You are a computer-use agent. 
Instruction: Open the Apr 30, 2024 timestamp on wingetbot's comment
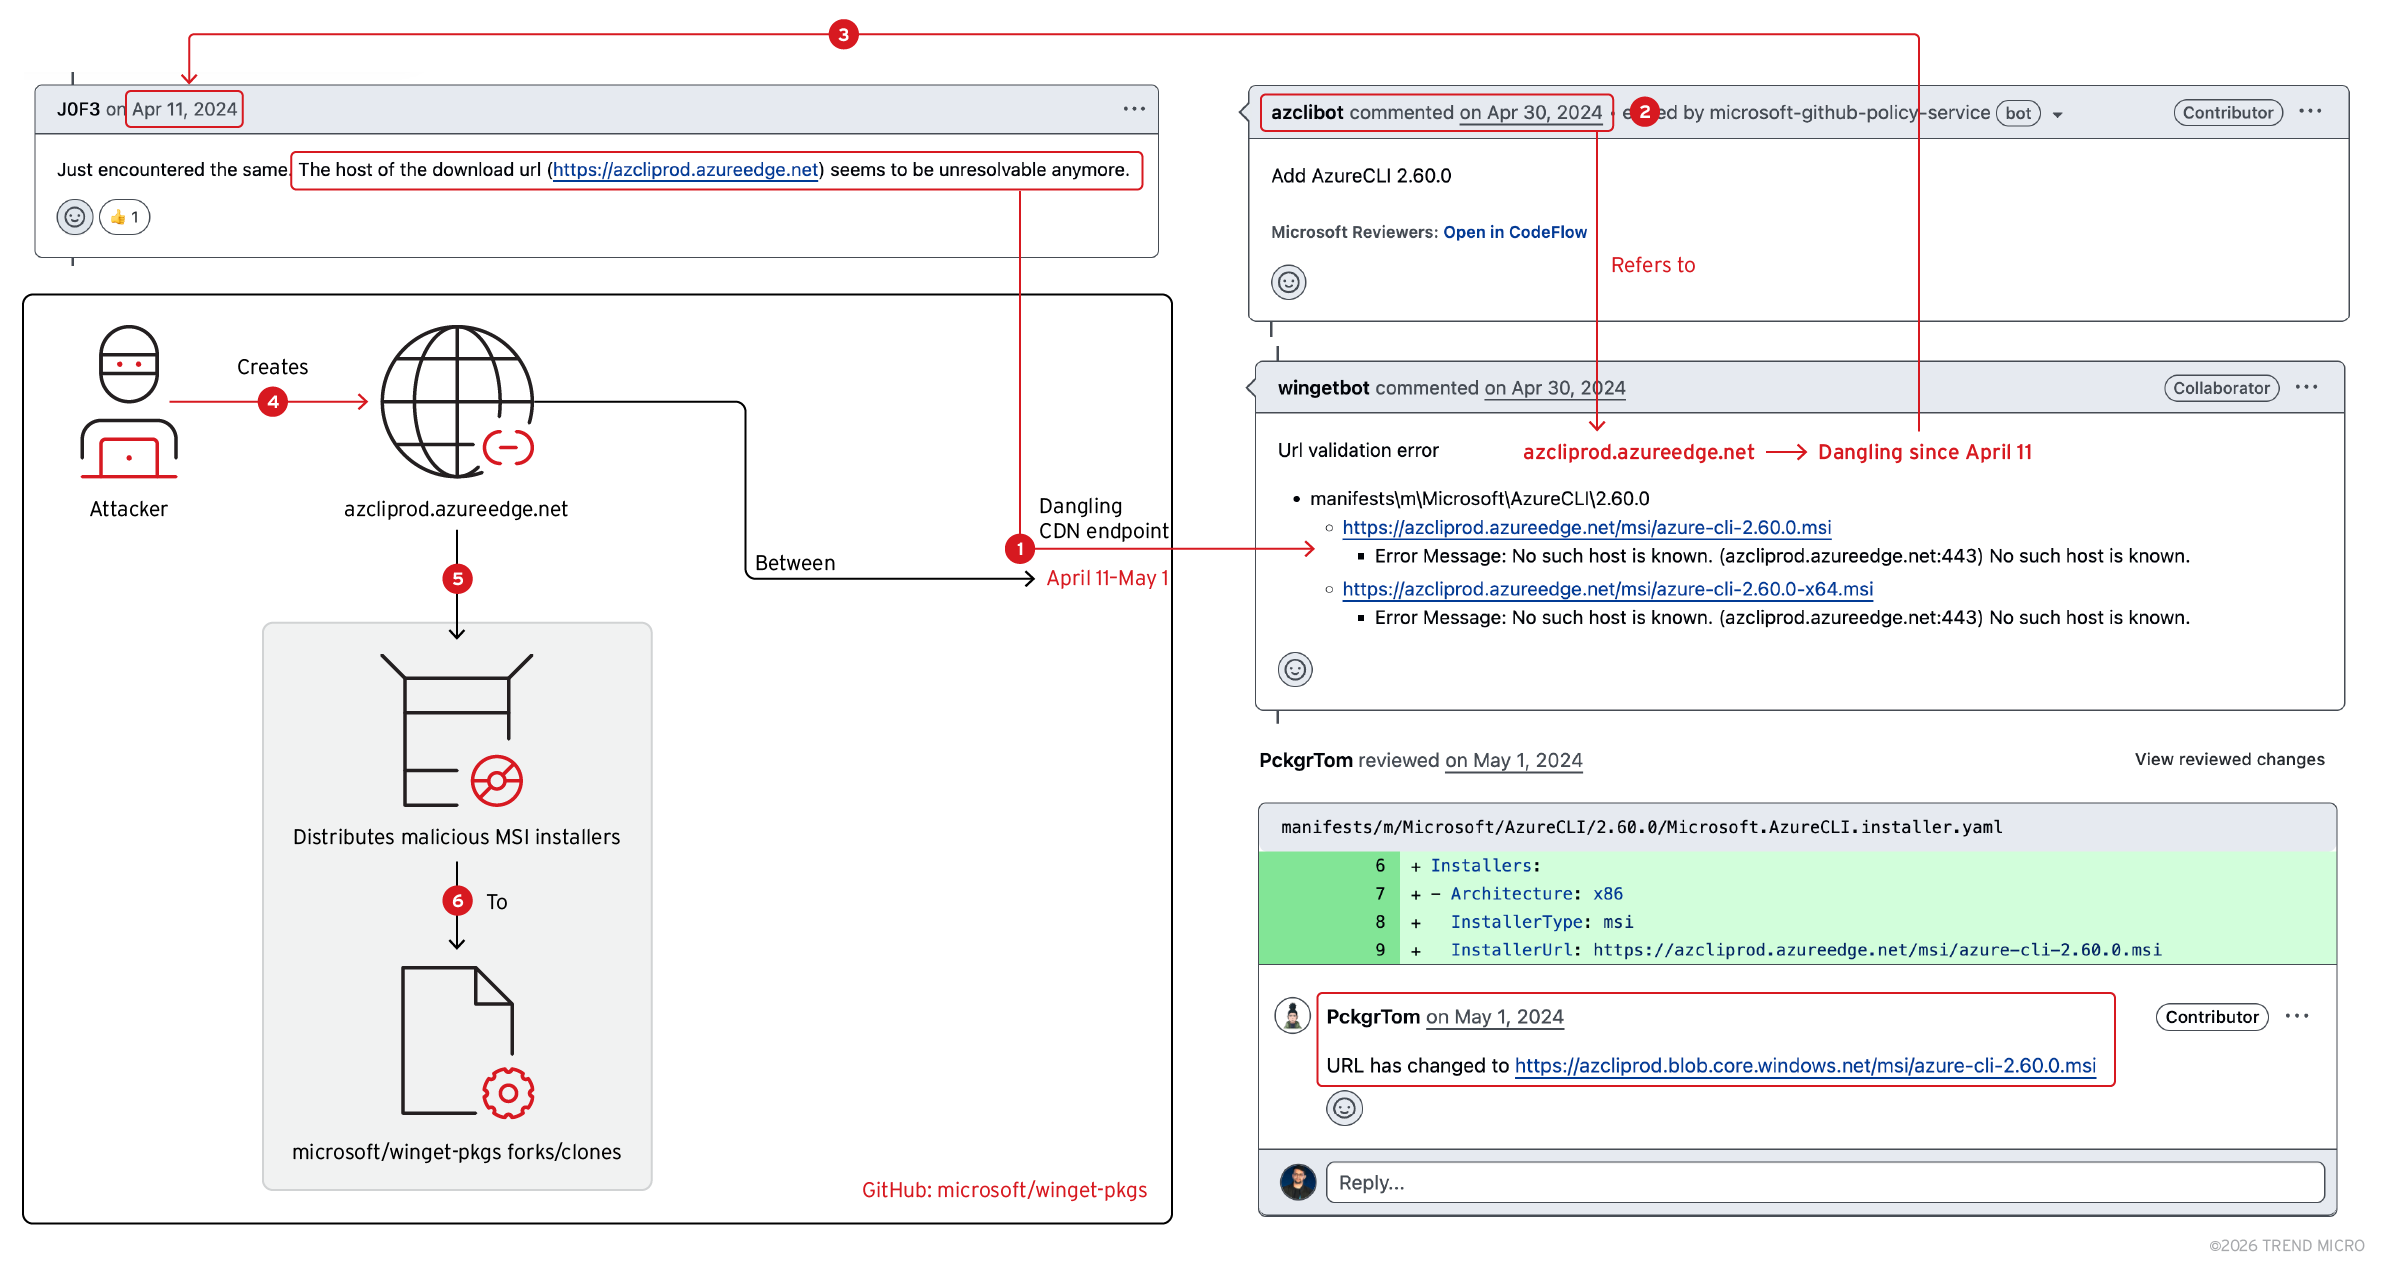pos(1554,388)
